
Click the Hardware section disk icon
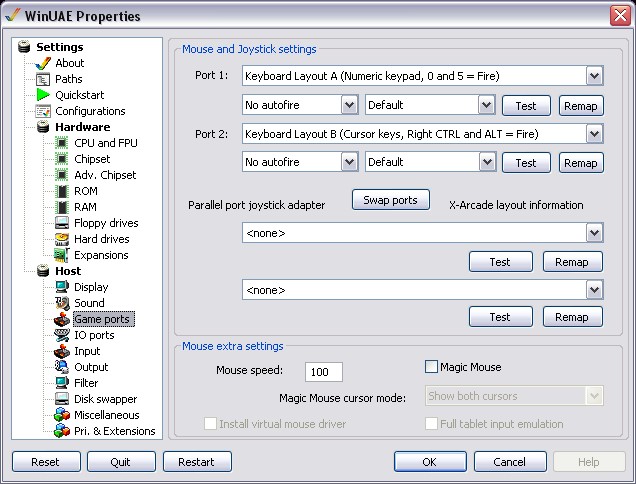[x=43, y=127]
